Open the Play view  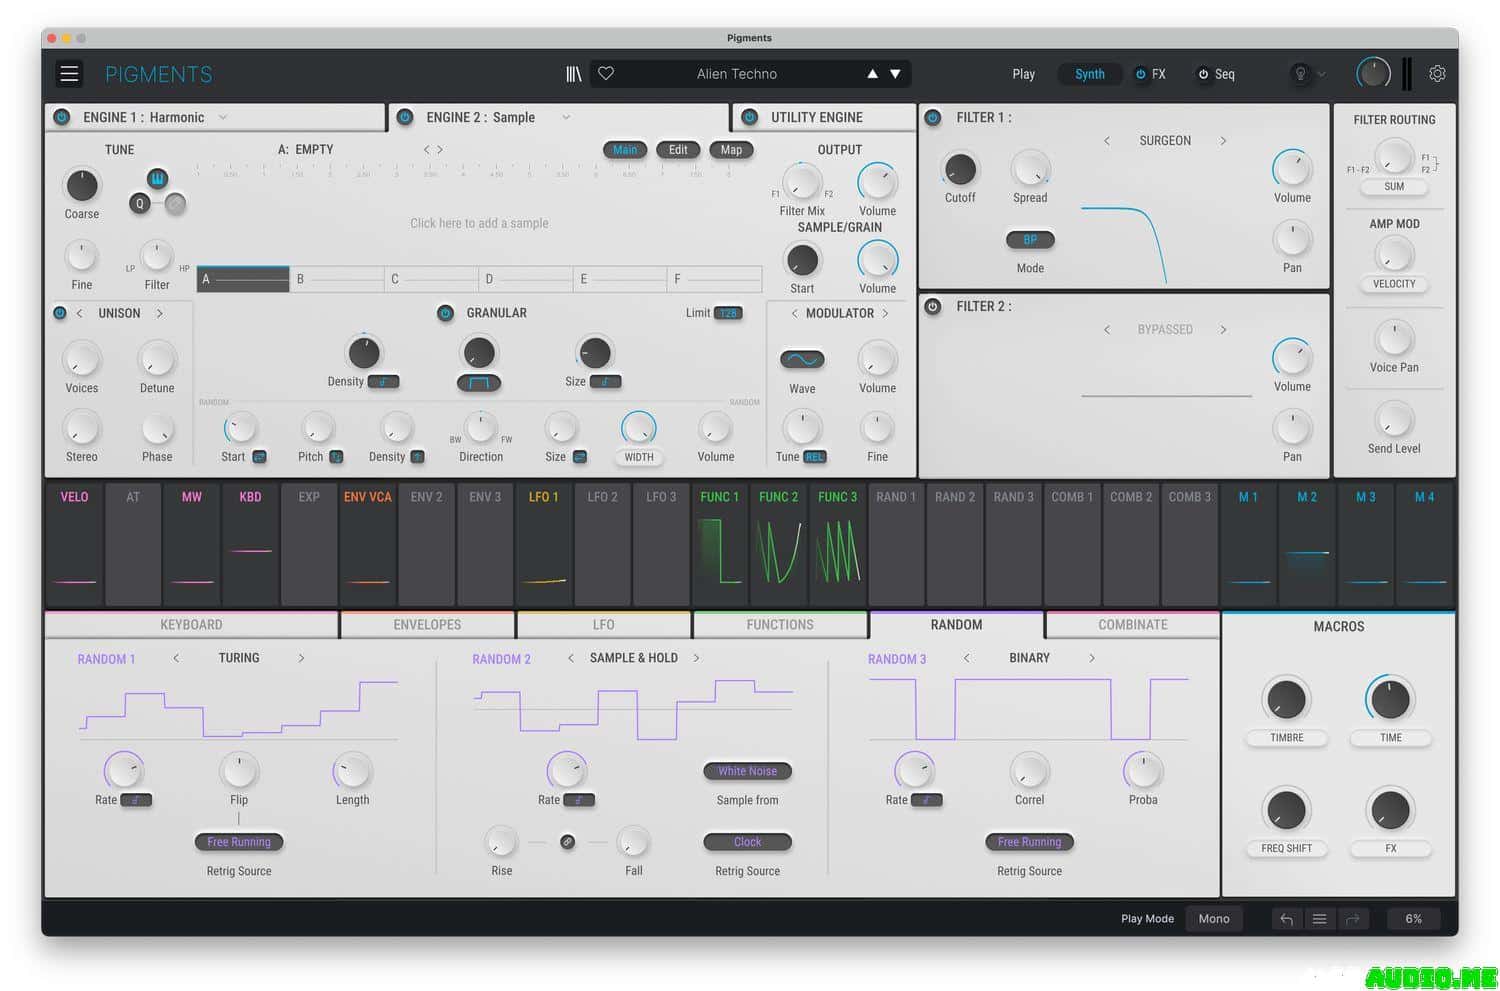[1023, 74]
